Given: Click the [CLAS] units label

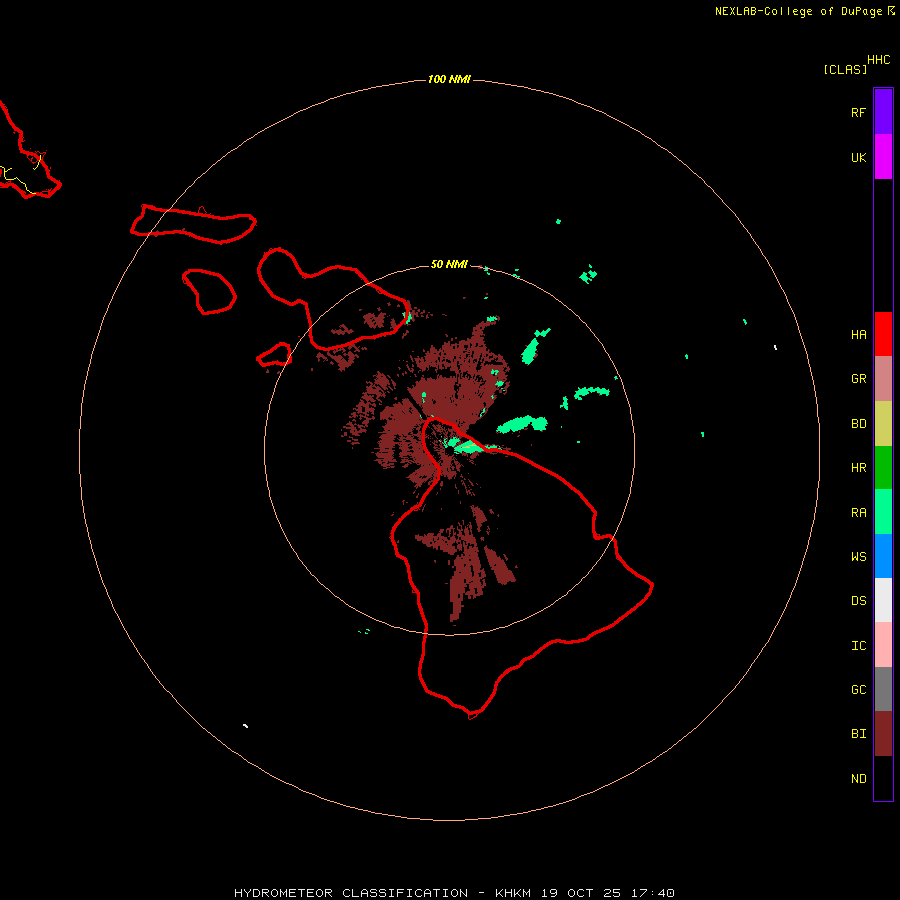Looking at the screenshot, I should [x=845, y=70].
